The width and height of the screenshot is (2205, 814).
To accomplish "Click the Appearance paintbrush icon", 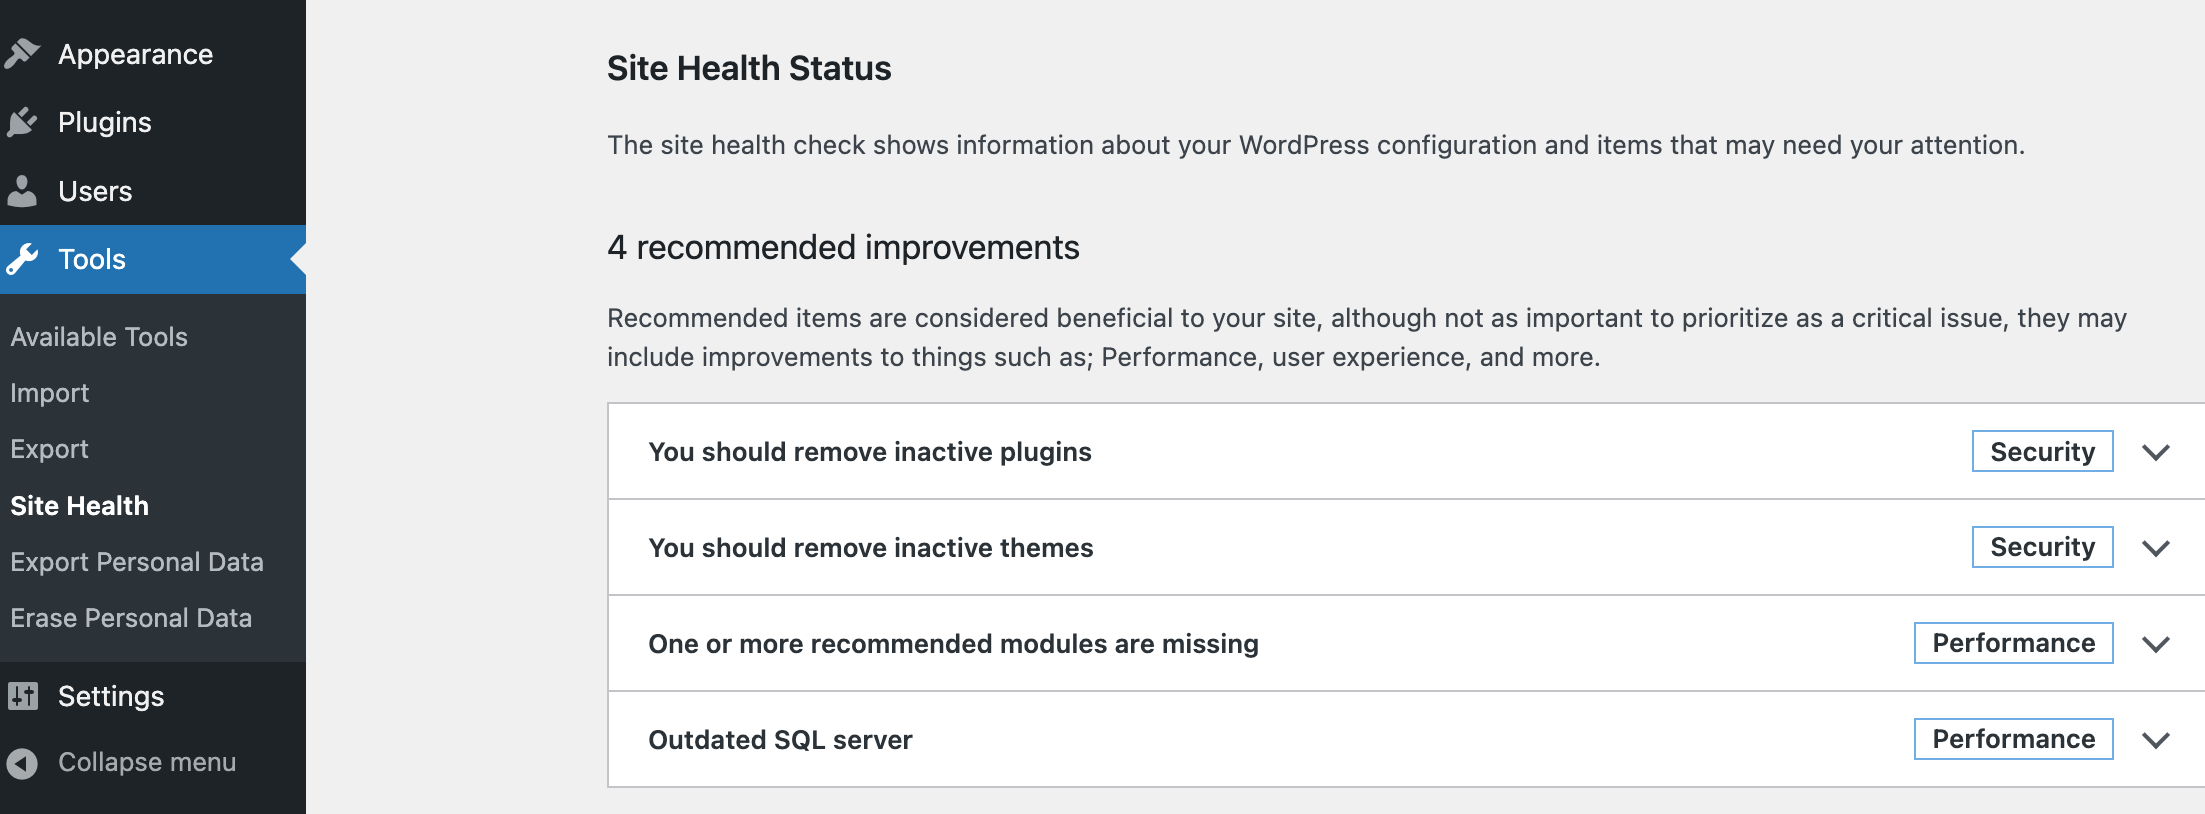I will click(22, 53).
